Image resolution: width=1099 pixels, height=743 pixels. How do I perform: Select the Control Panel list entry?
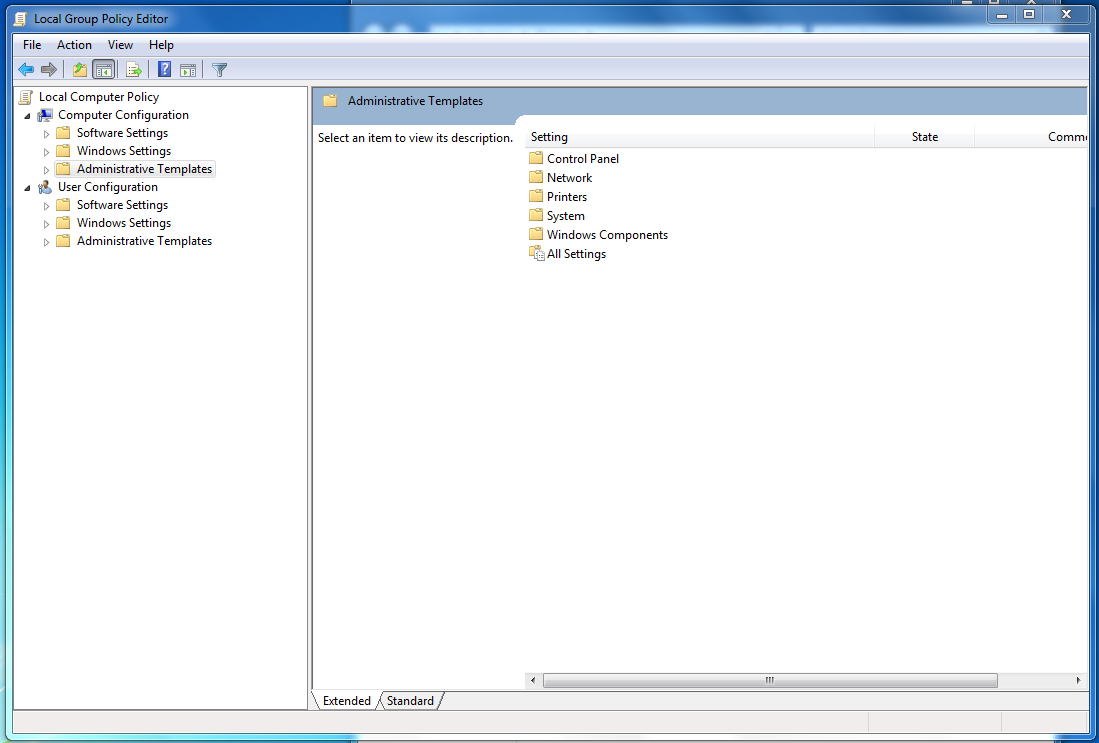(x=583, y=158)
